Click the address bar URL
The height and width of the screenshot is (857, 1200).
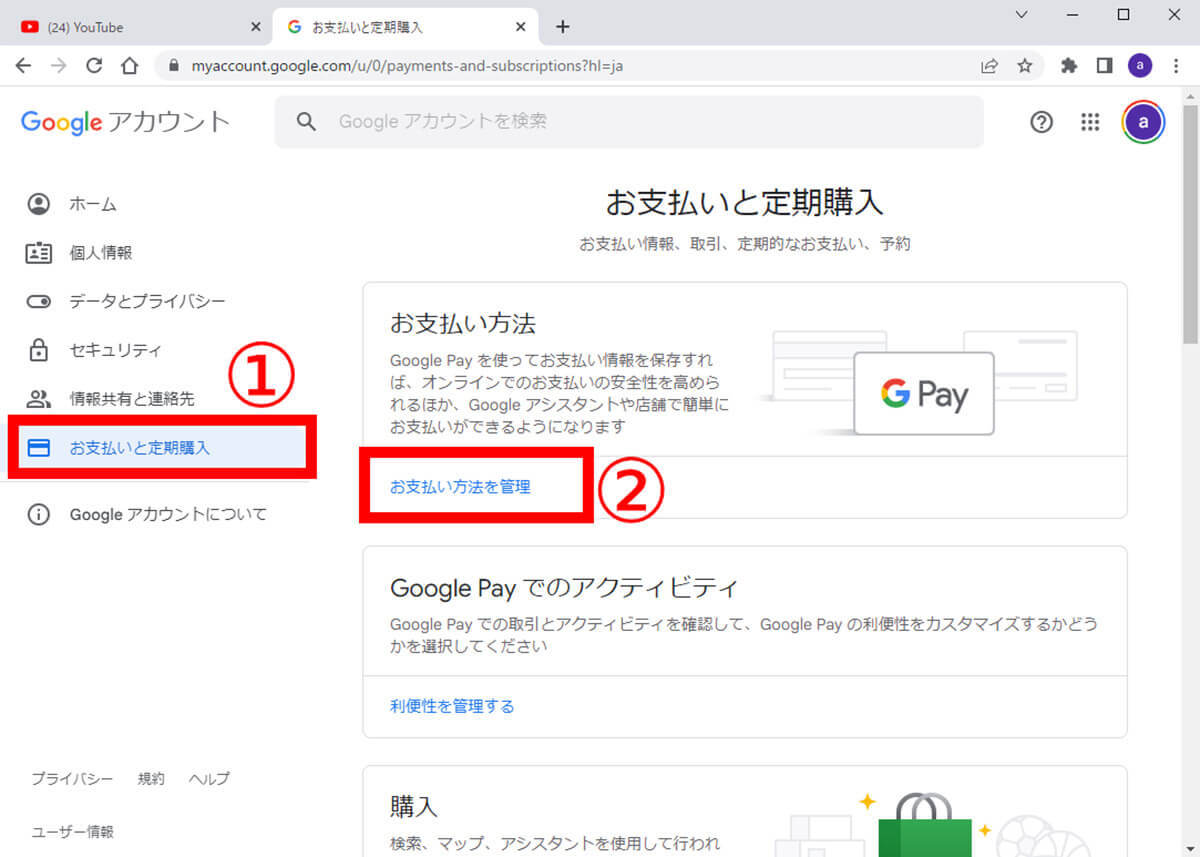click(407, 66)
